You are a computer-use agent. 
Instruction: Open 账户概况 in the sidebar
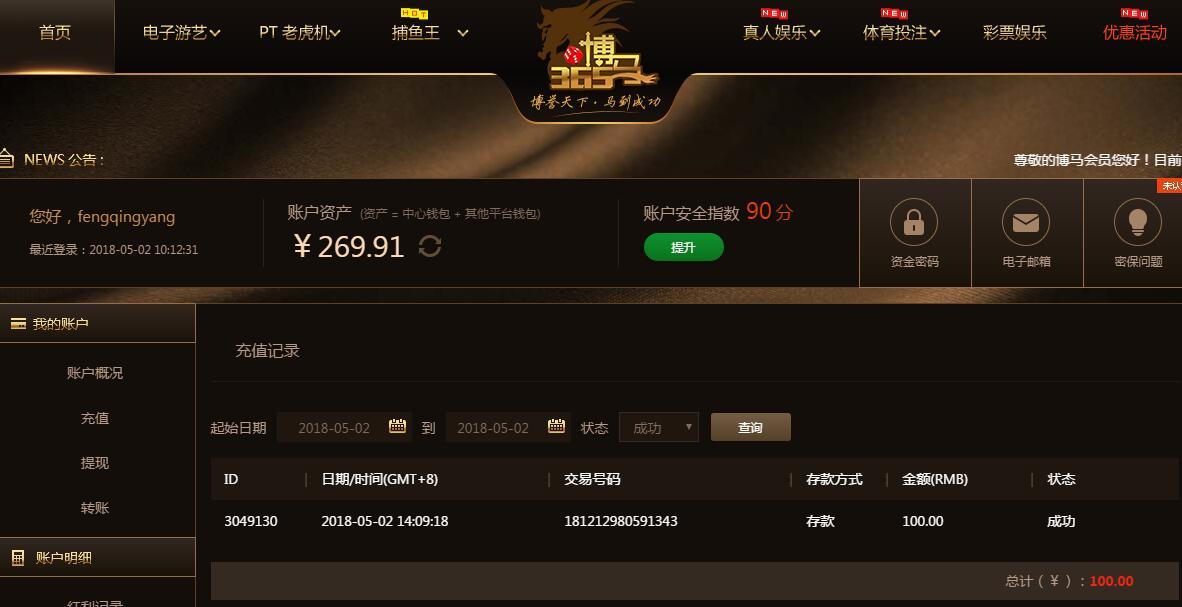(x=95, y=372)
